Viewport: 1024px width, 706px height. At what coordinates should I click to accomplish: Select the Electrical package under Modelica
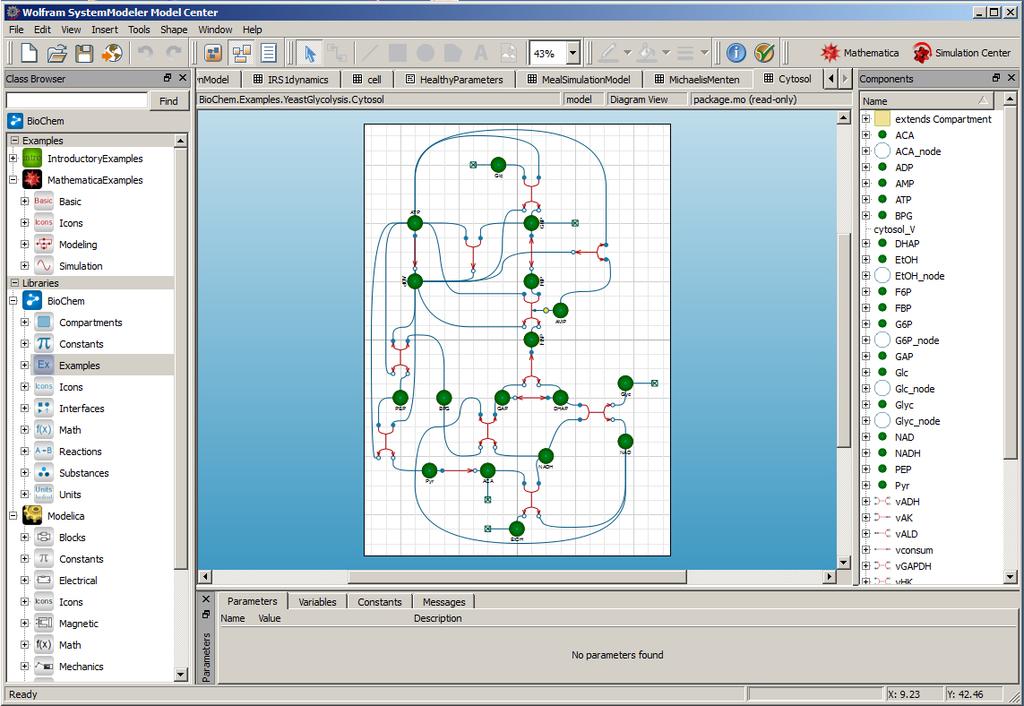point(78,580)
